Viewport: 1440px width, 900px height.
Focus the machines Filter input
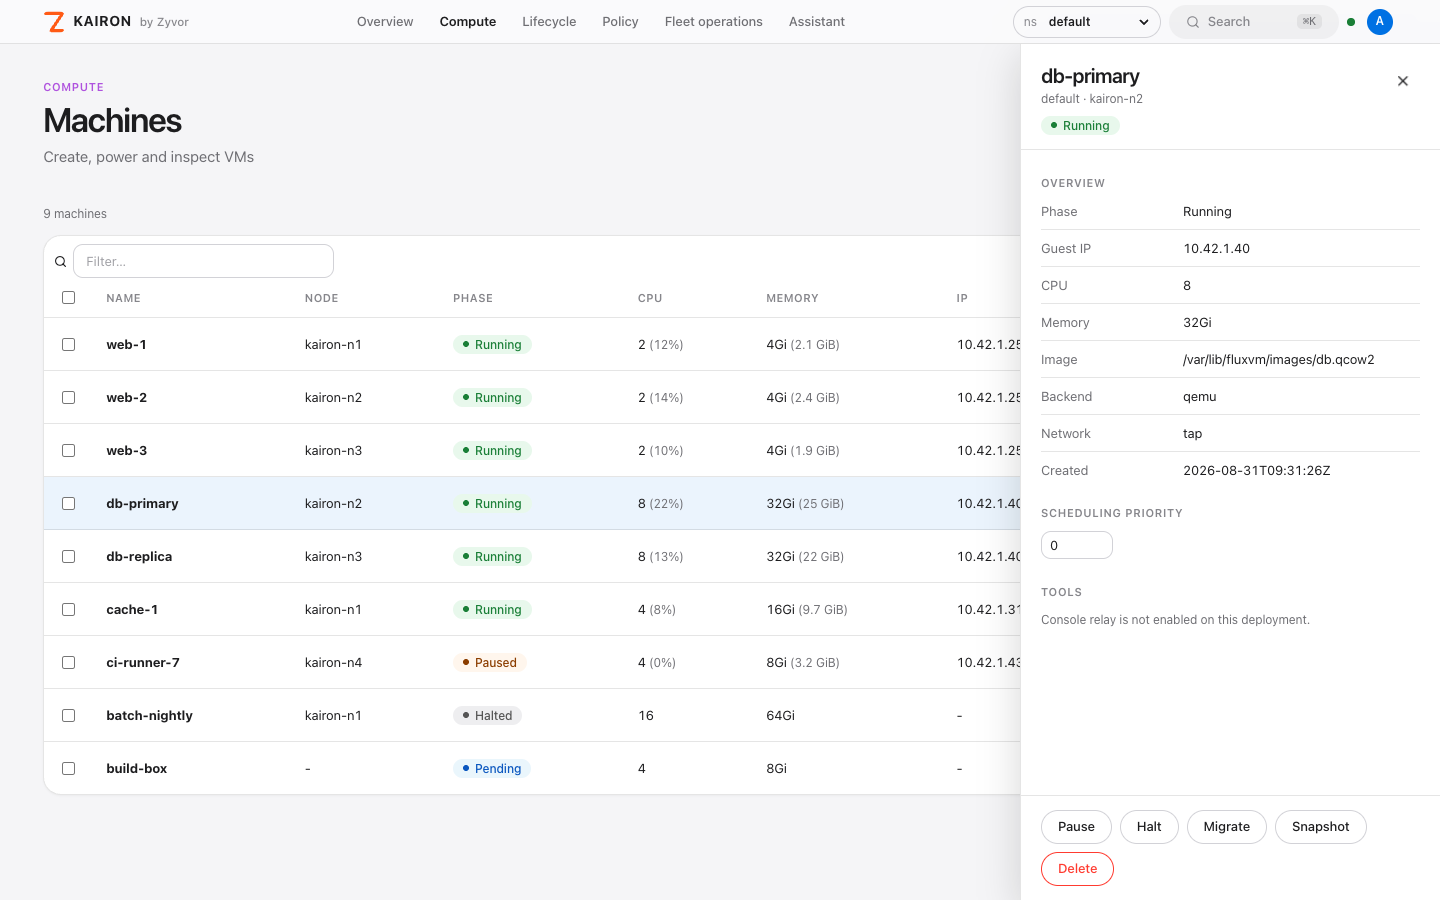[203, 261]
